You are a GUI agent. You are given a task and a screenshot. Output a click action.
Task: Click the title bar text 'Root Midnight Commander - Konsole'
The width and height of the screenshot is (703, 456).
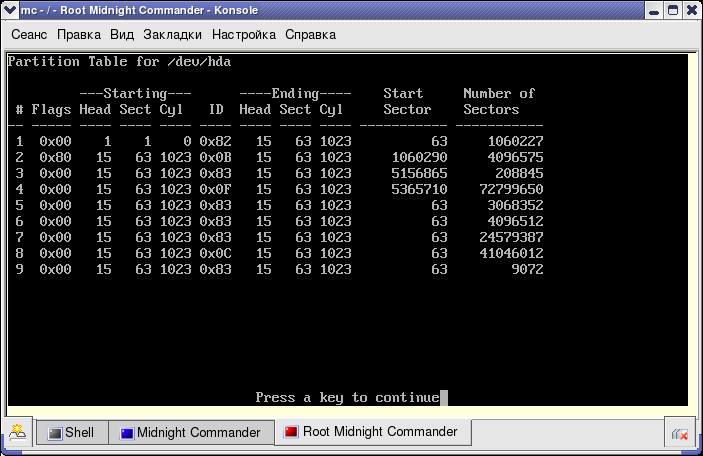coord(159,10)
